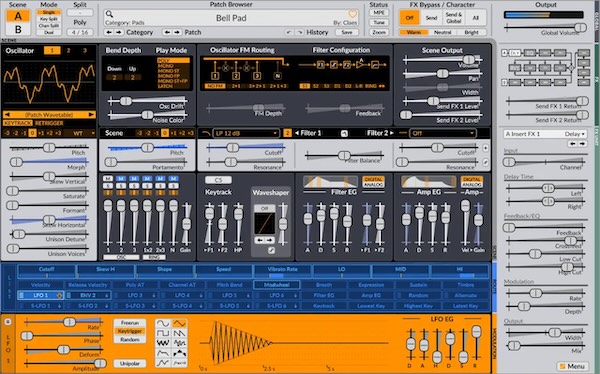Set FX bypass to Send
This screenshot has height=374, width=600.
pos(431,18)
